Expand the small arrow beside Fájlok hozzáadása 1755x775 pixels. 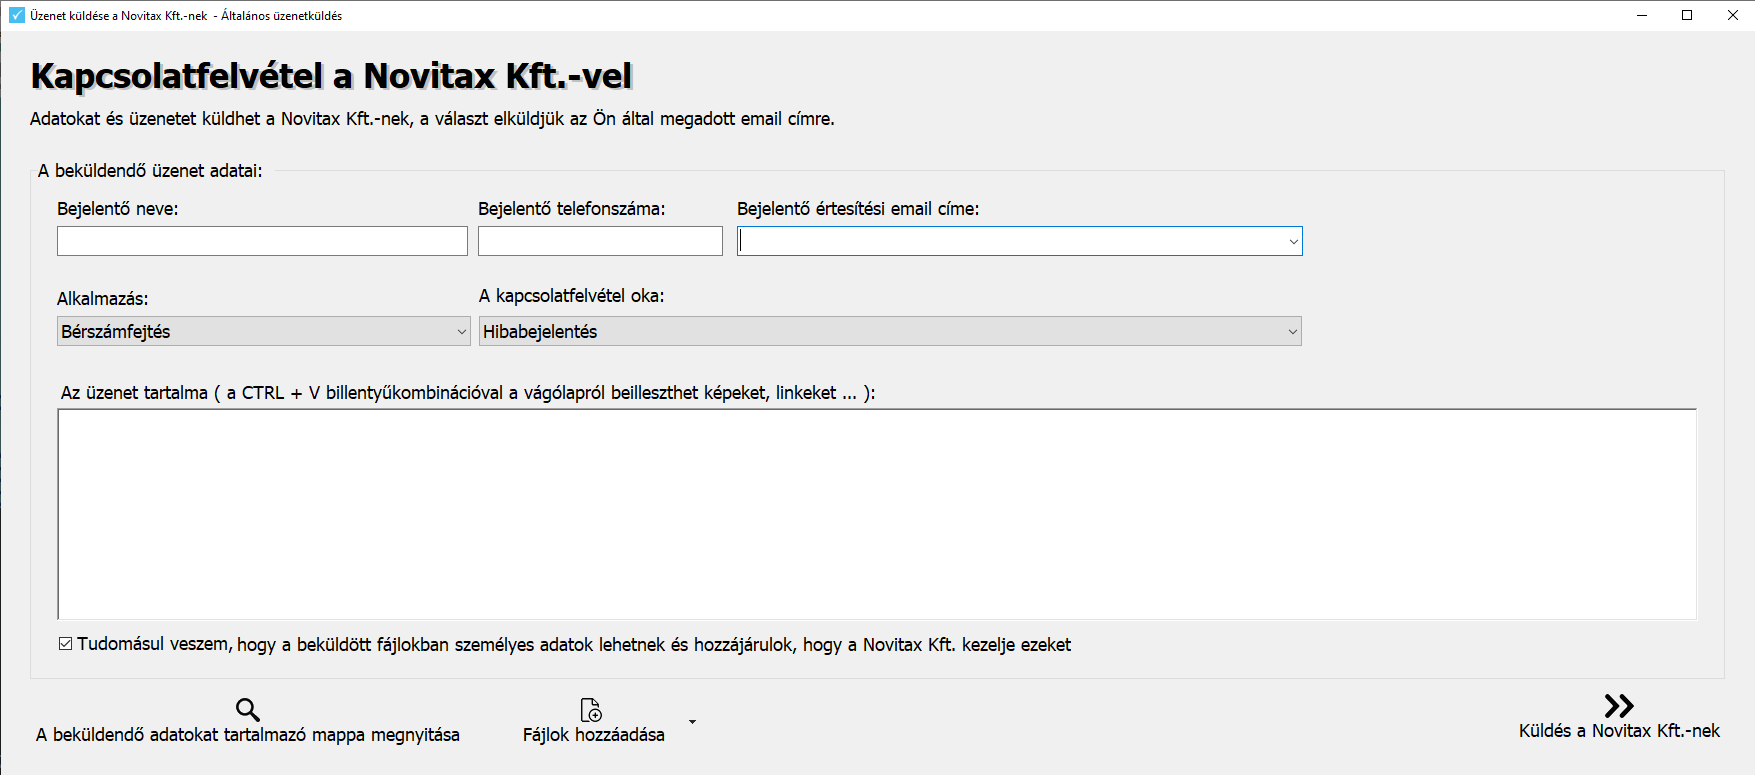click(692, 721)
